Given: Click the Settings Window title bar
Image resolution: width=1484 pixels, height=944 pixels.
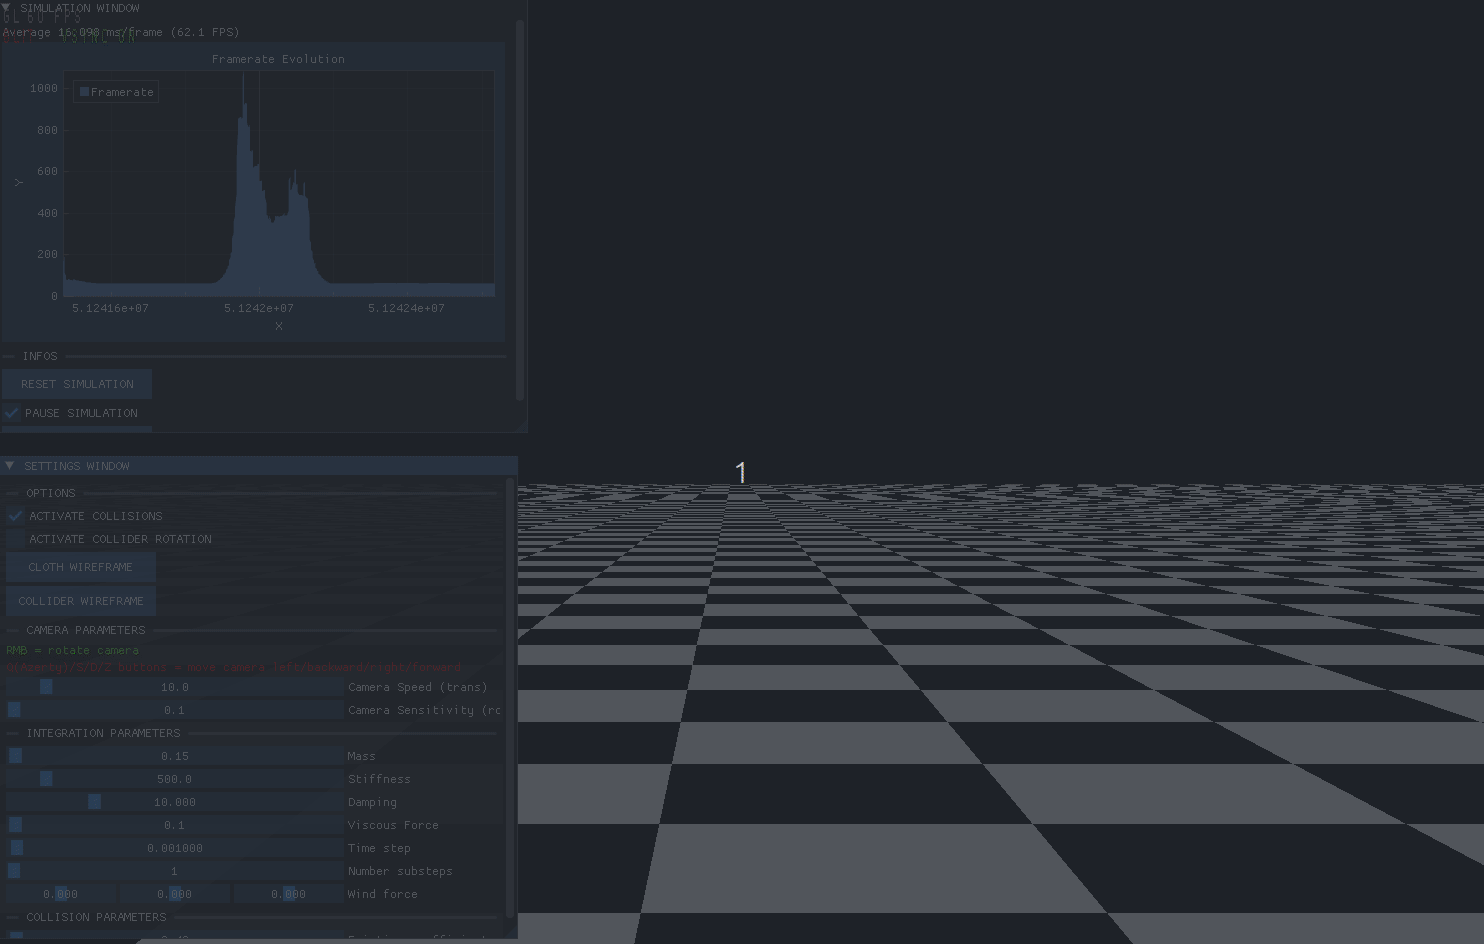Looking at the screenshot, I should pyautogui.click(x=259, y=466).
